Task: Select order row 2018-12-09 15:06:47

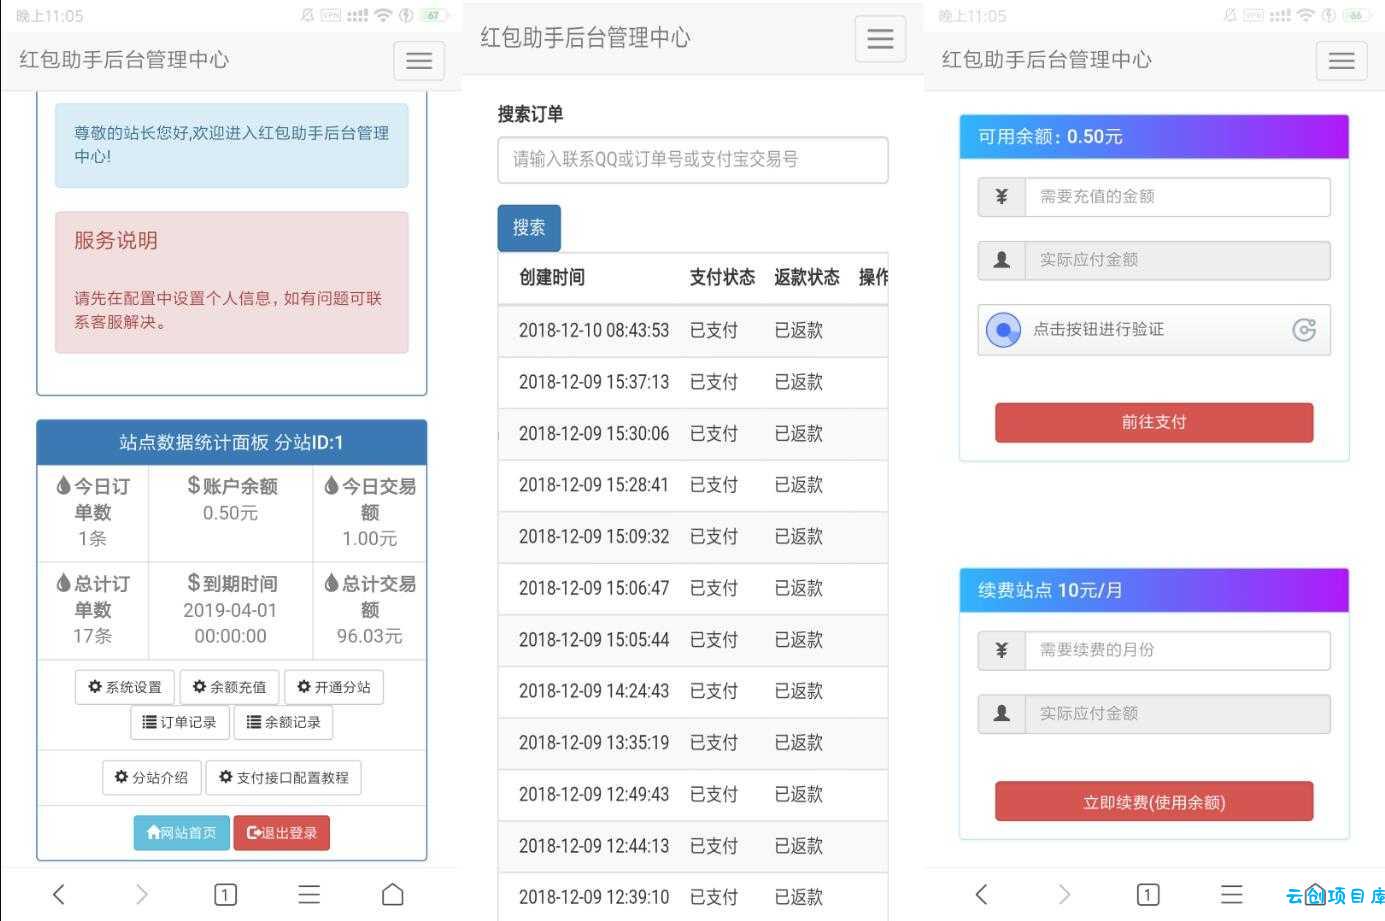Action: tap(693, 589)
